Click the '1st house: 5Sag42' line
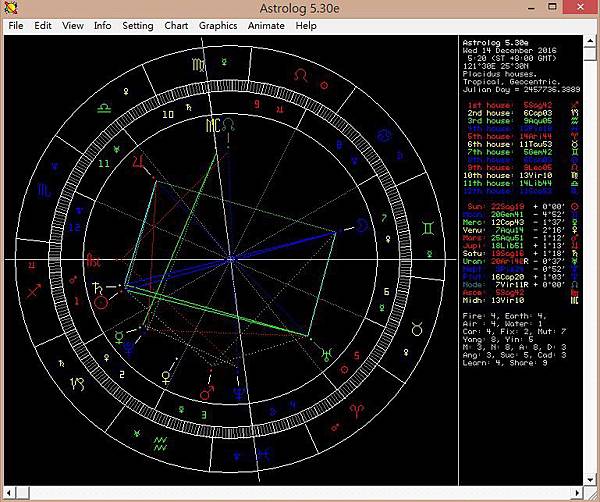The image size is (600, 502). pyautogui.click(x=523, y=105)
